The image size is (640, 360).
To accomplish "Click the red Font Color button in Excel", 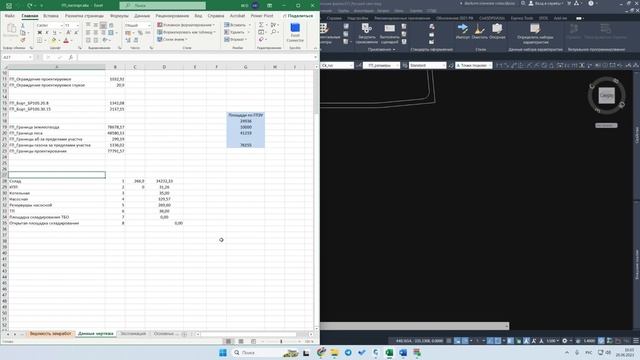I will 66,40.
